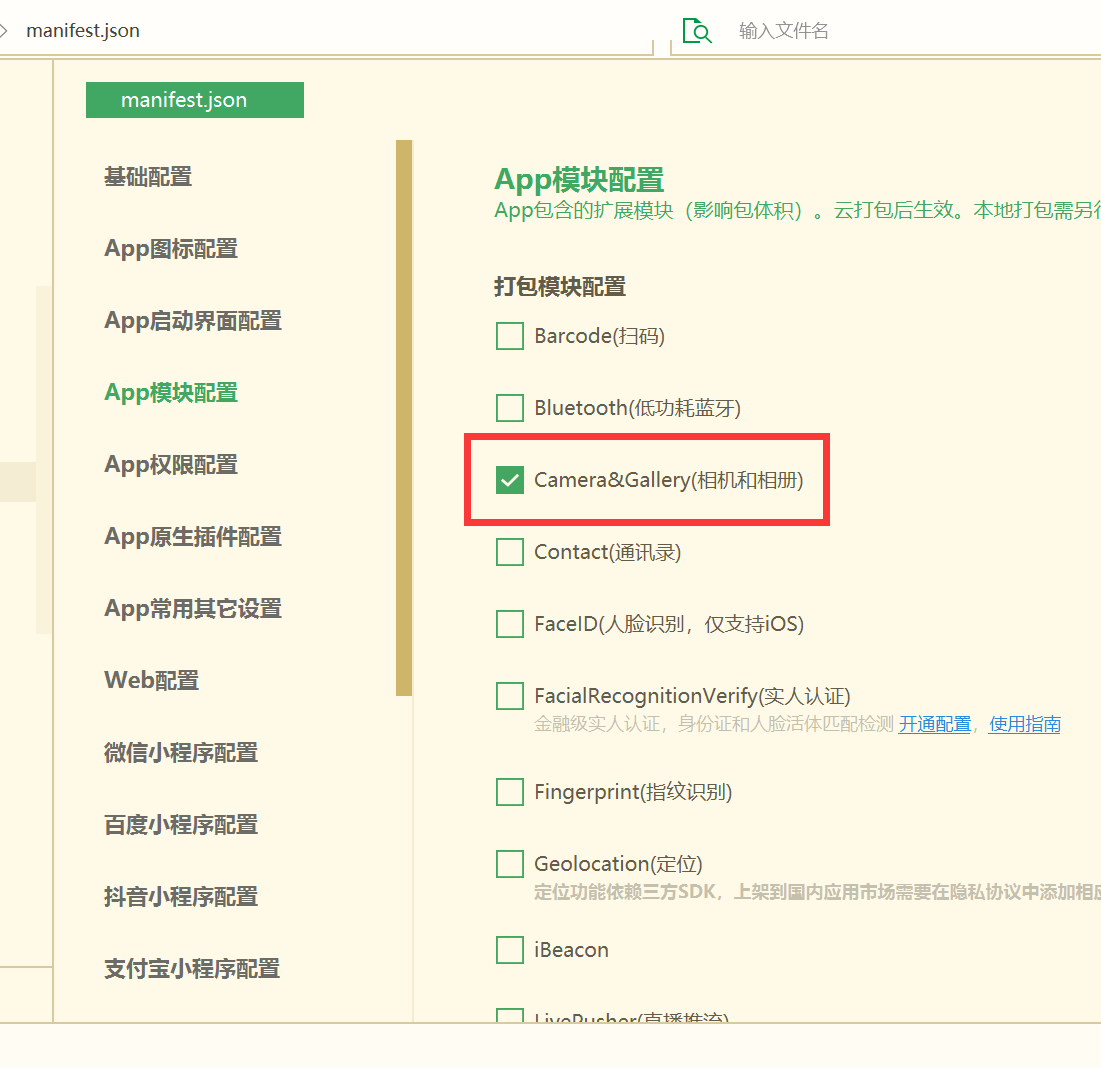
Task: Enable the Contact (通讯录) module
Action: 510,552
